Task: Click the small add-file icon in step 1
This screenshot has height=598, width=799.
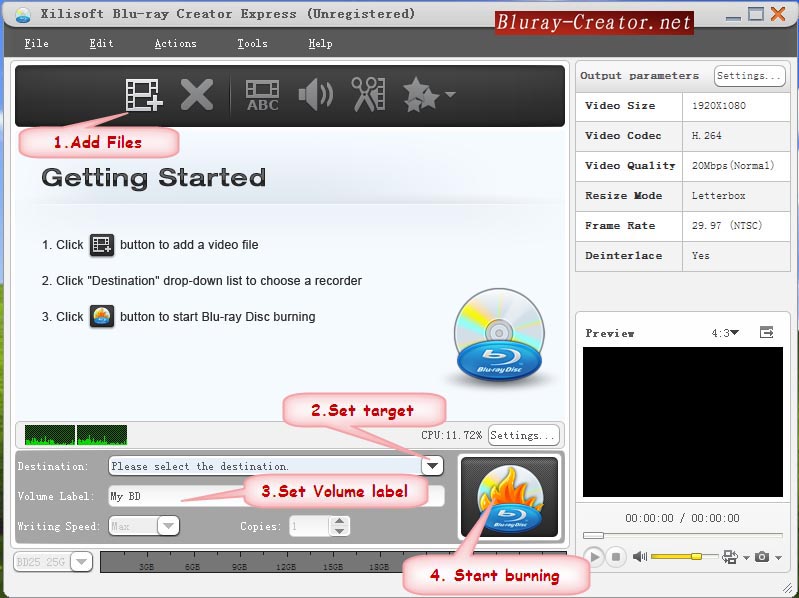Action: coord(102,245)
